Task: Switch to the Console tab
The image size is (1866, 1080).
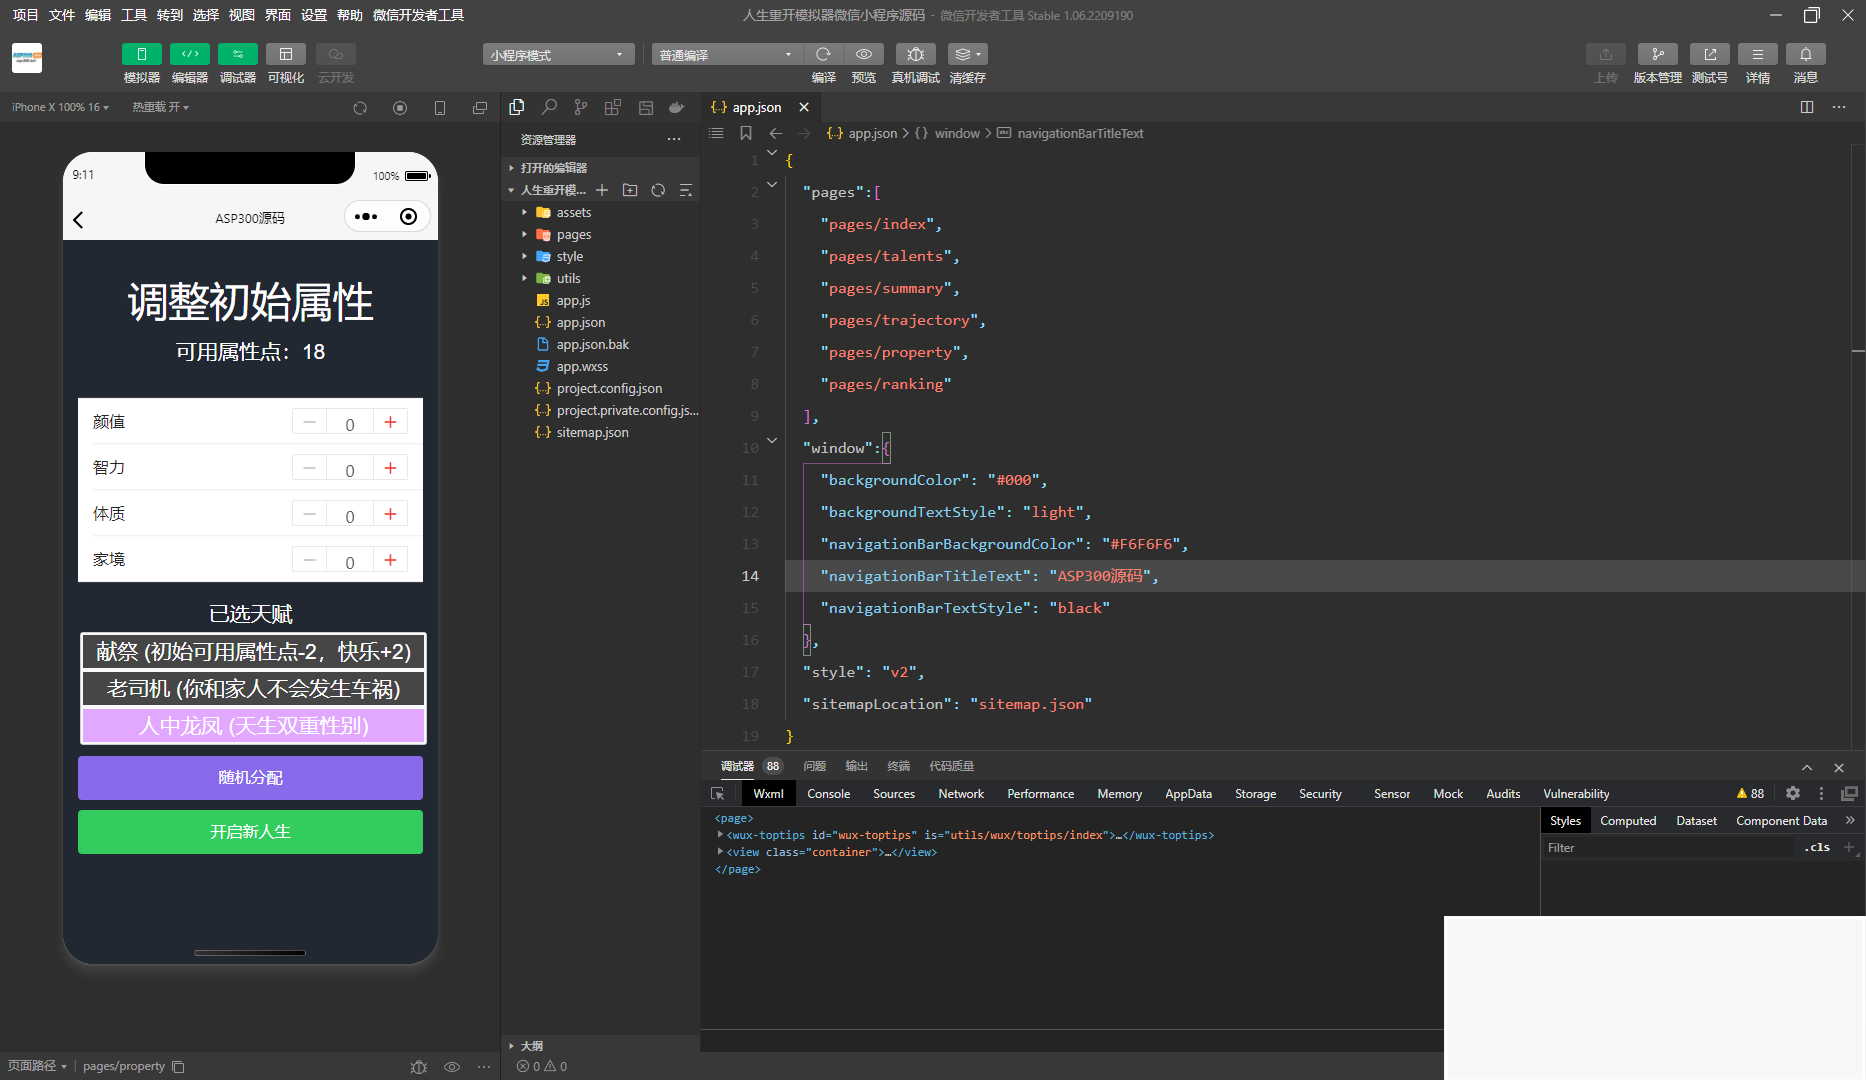Action: [828, 793]
